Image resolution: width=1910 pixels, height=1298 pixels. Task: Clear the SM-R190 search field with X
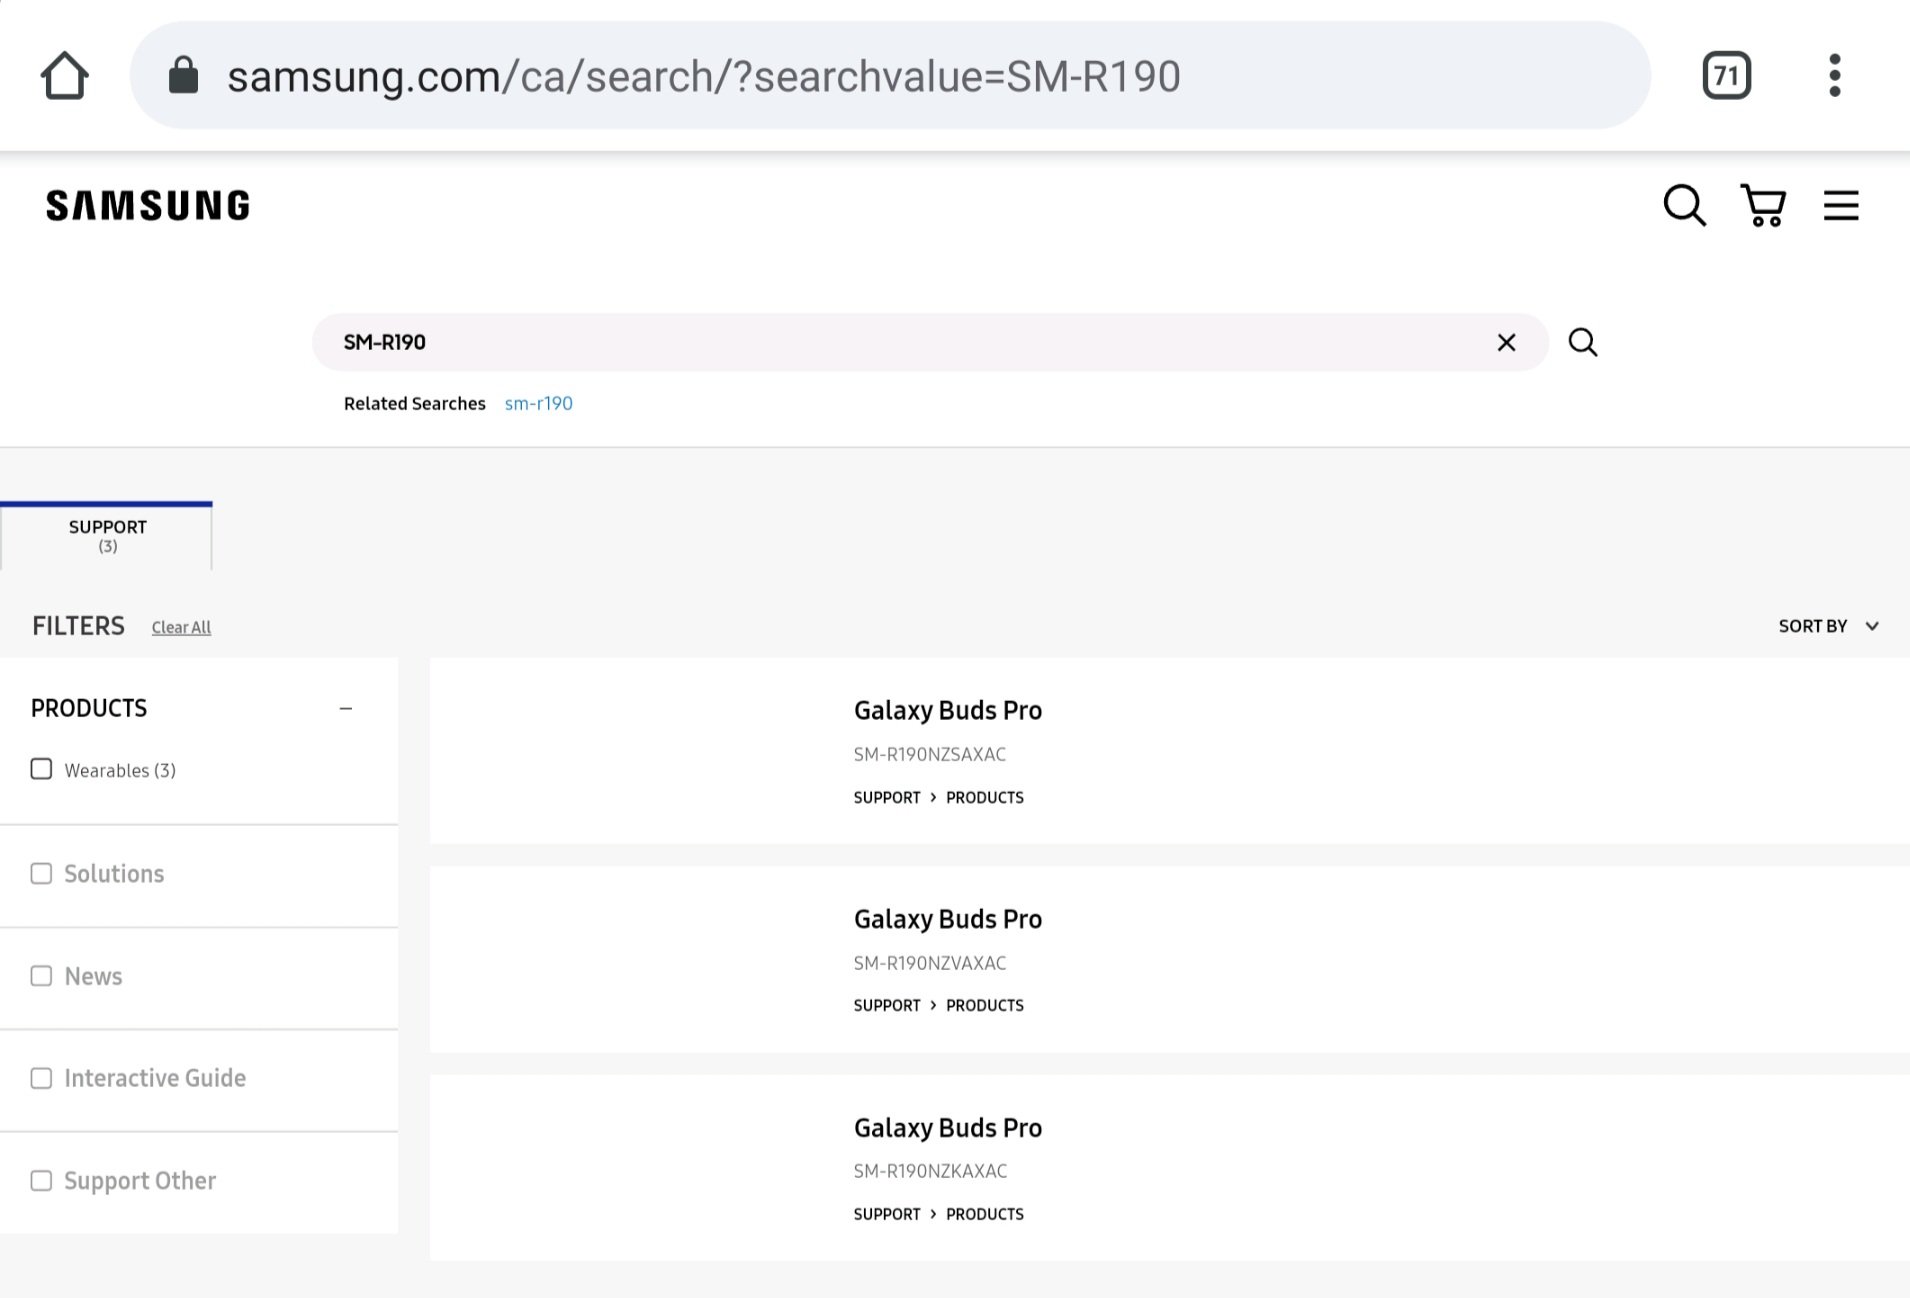pos(1506,343)
